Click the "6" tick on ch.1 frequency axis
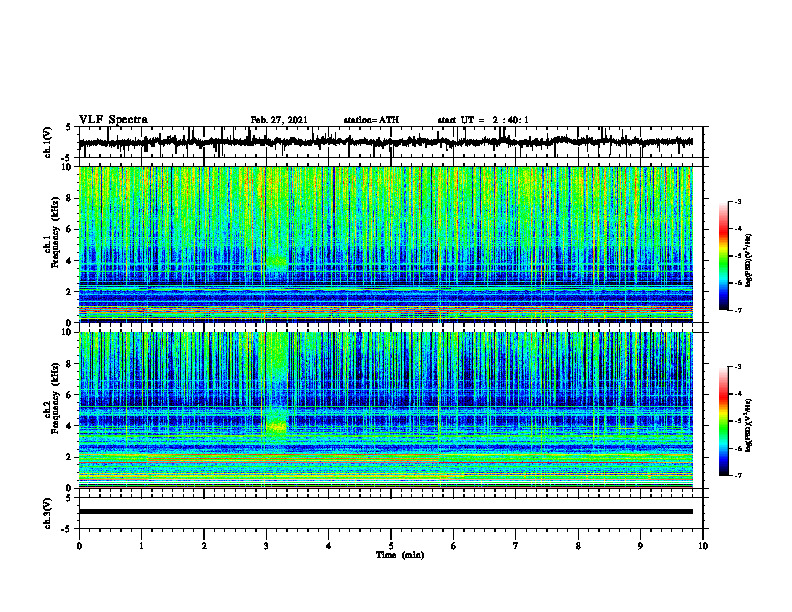Screen dimensions: 792x612 [x=70, y=229]
